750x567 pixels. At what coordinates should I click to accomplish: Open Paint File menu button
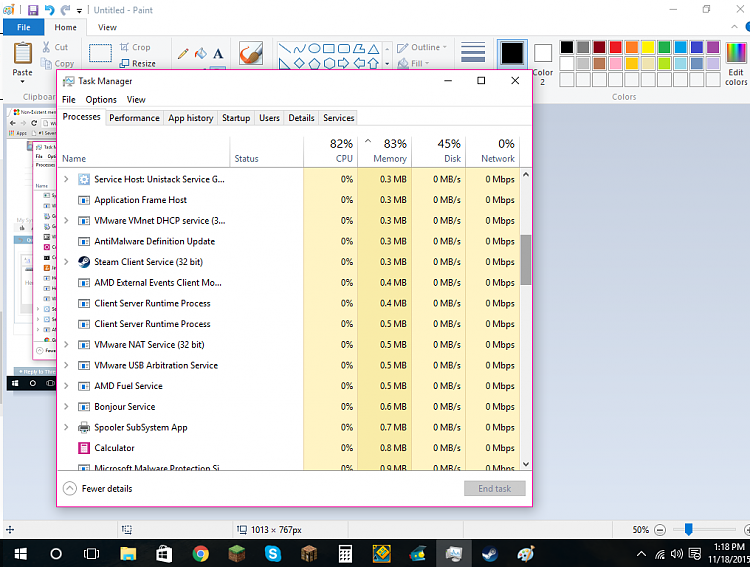[23, 27]
